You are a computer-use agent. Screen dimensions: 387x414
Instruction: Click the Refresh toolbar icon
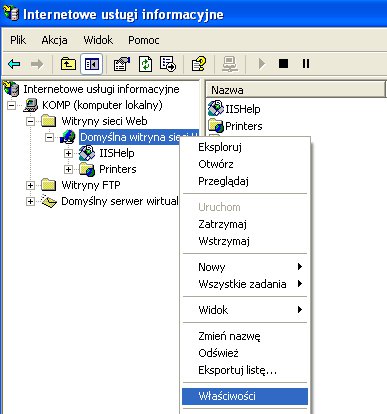coord(145,64)
